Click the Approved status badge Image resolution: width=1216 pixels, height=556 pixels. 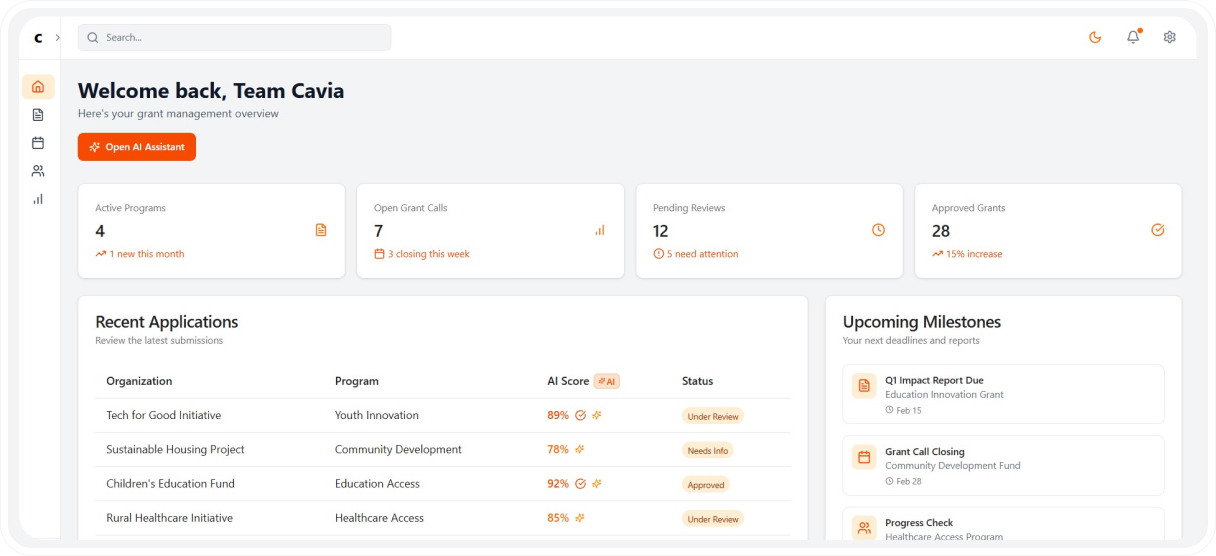705,485
